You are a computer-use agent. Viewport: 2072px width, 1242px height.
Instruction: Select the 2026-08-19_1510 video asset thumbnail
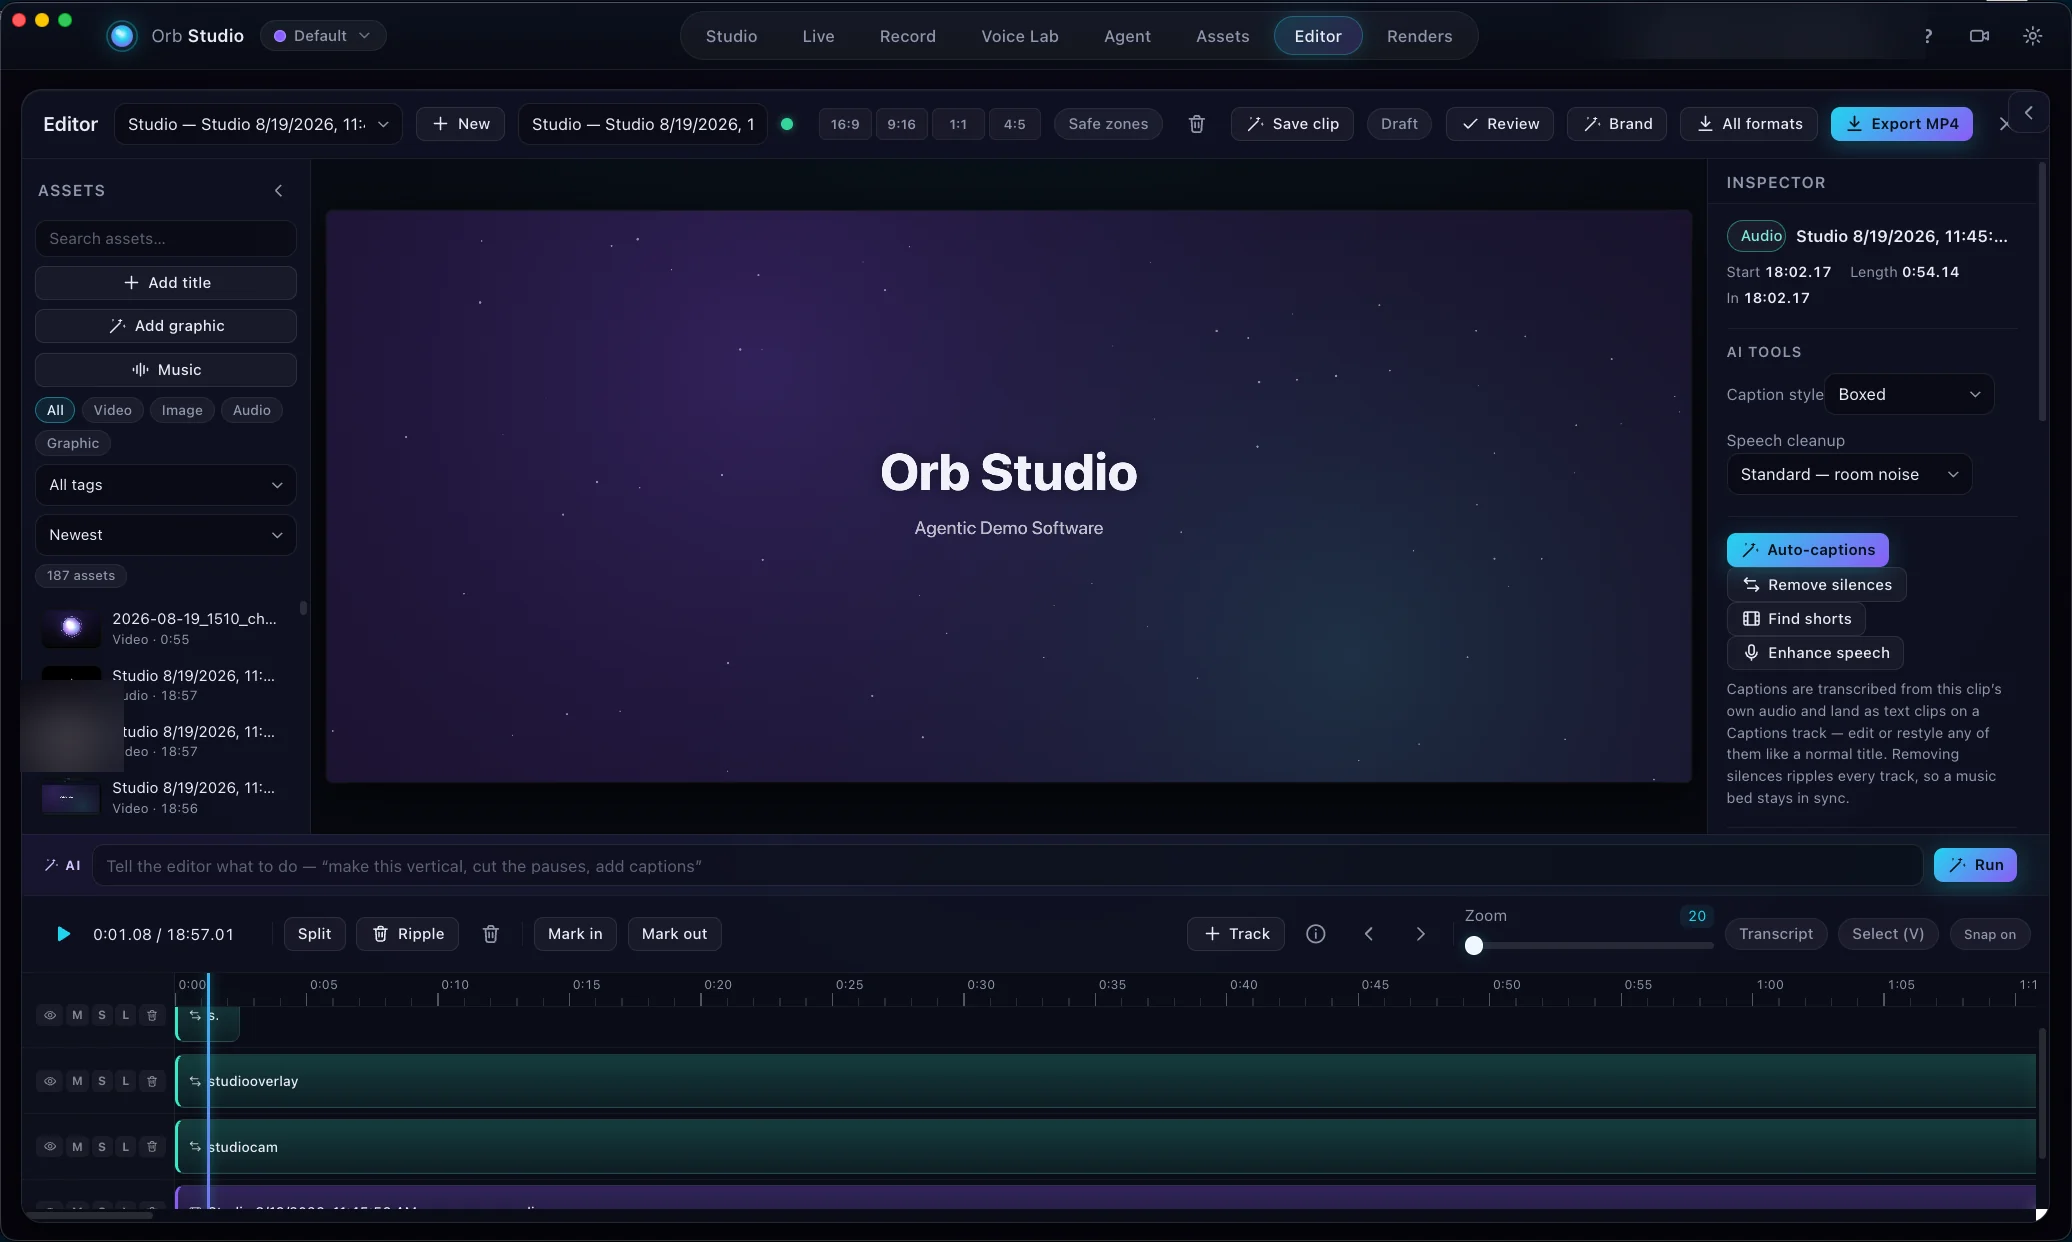[71, 627]
